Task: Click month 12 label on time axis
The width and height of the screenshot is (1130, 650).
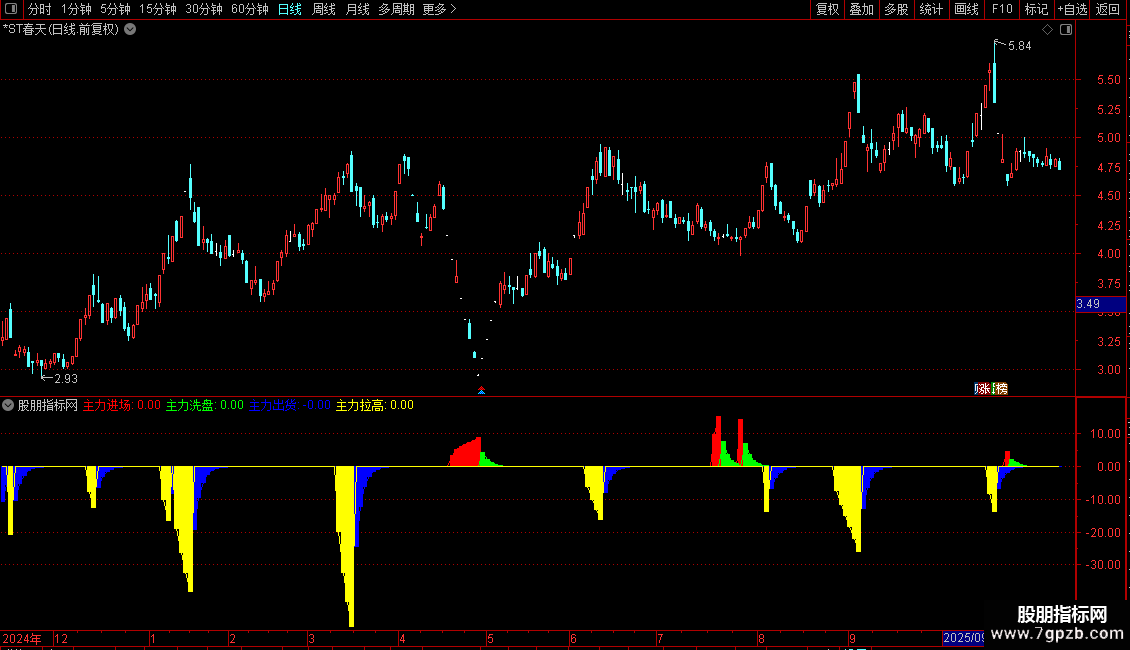Action: coord(61,638)
